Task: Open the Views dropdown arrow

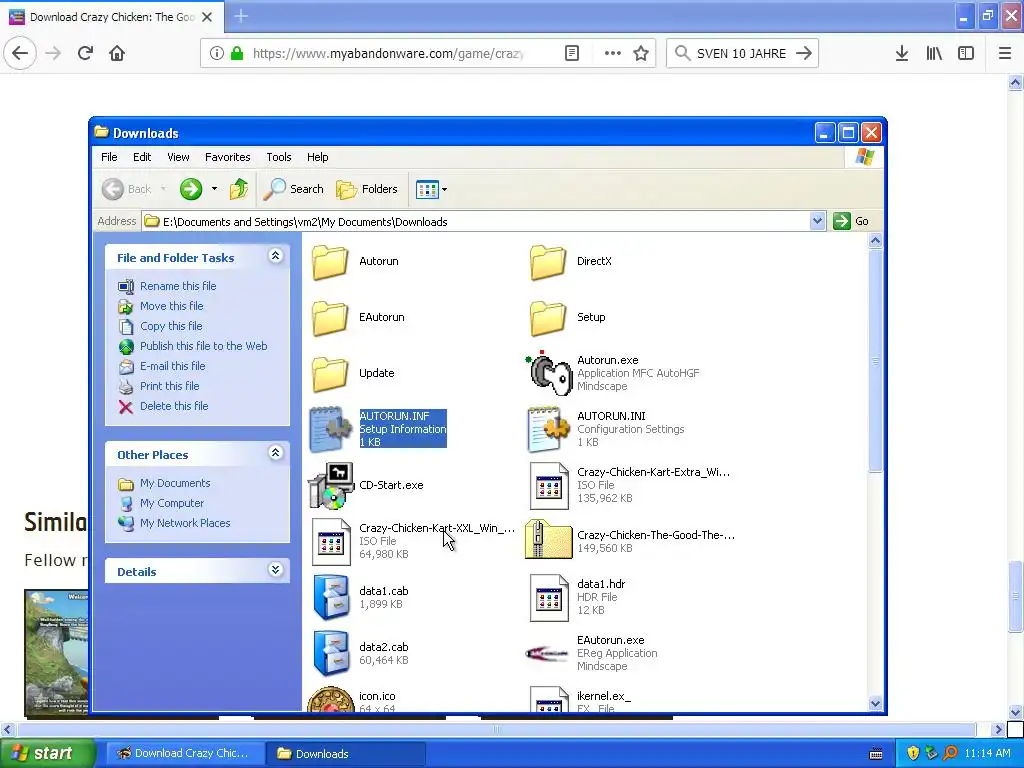Action: tap(445, 189)
